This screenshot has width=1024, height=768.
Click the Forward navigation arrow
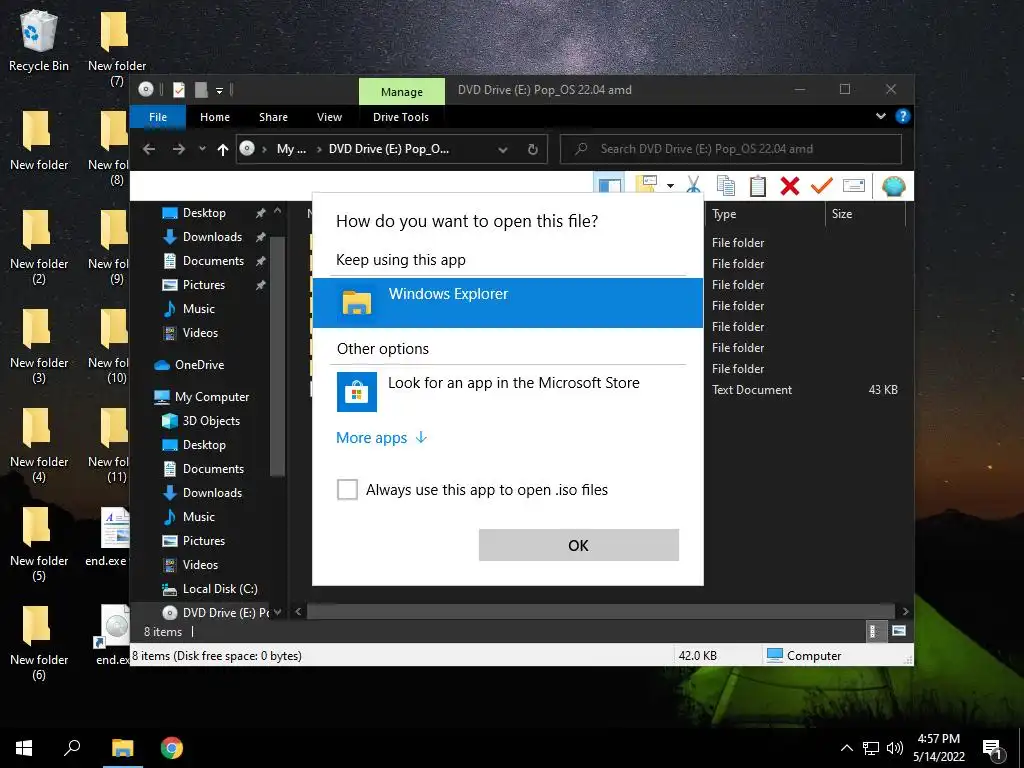(178, 149)
